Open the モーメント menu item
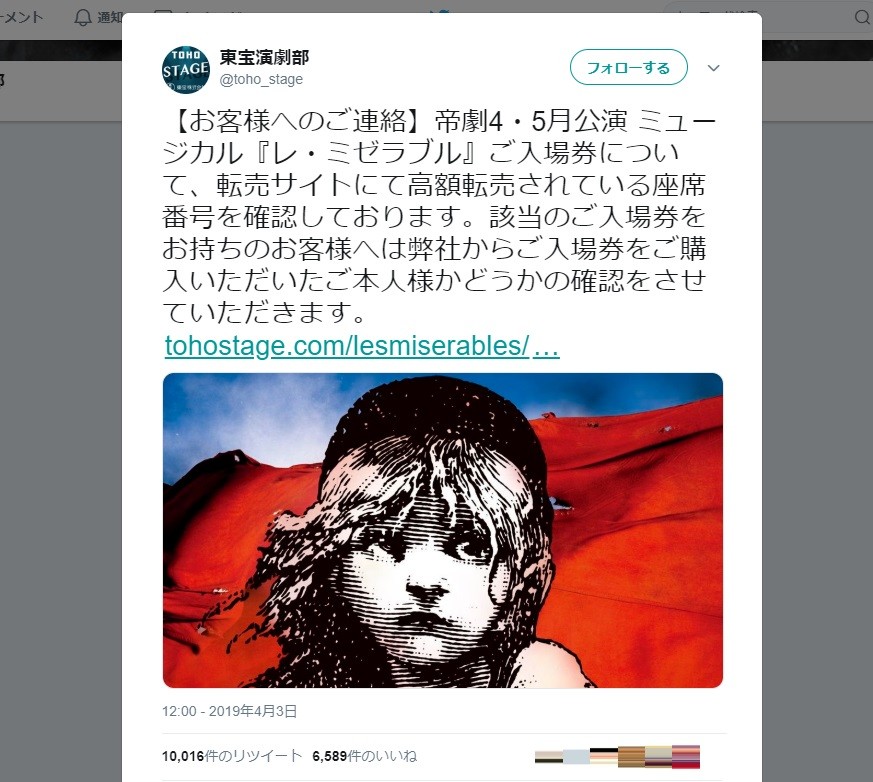Image resolution: width=873 pixels, height=782 pixels. click(x=21, y=18)
